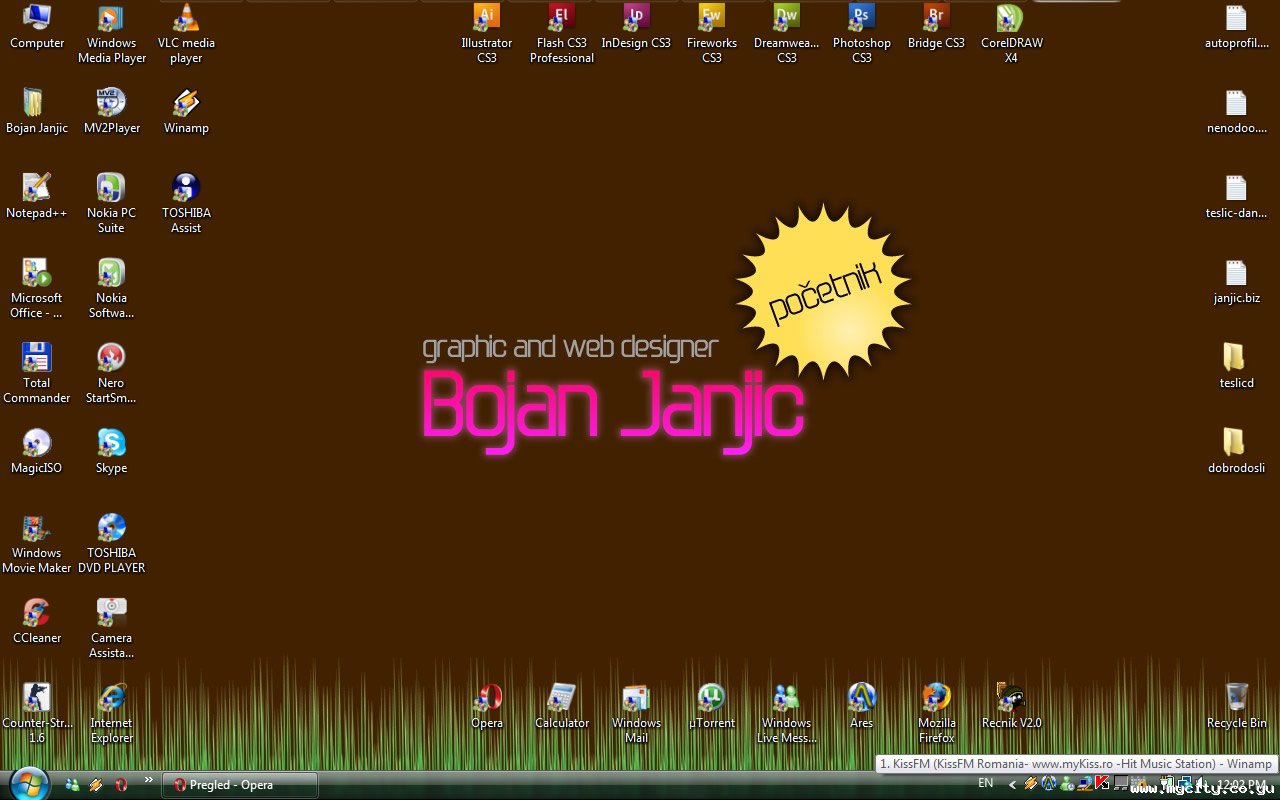Switch to the 'Pregled - Opera' taskbar button
The width and height of the screenshot is (1280, 800).
tap(241, 785)
